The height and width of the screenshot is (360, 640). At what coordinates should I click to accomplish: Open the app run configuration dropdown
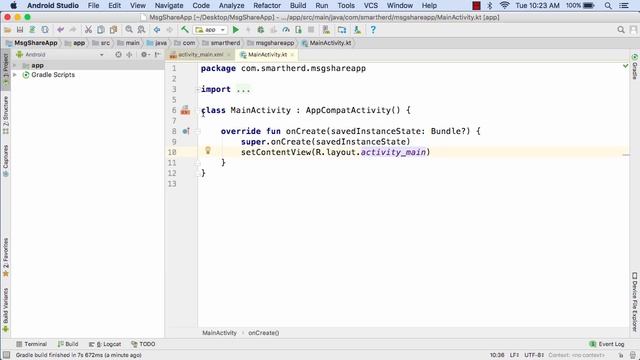tap(210, 30)
